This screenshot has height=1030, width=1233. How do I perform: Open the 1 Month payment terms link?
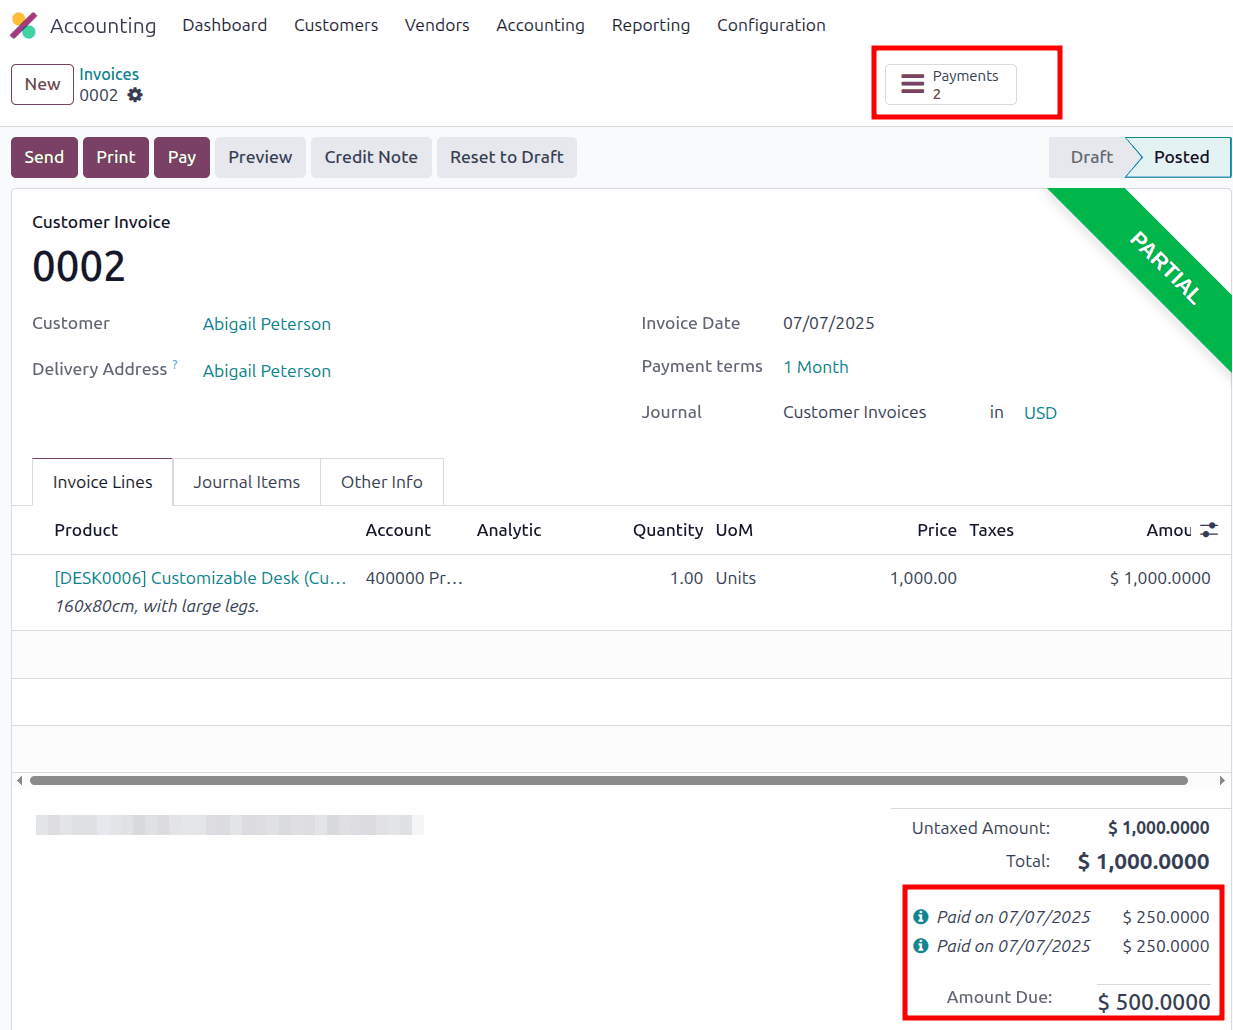tap(816, 367)
